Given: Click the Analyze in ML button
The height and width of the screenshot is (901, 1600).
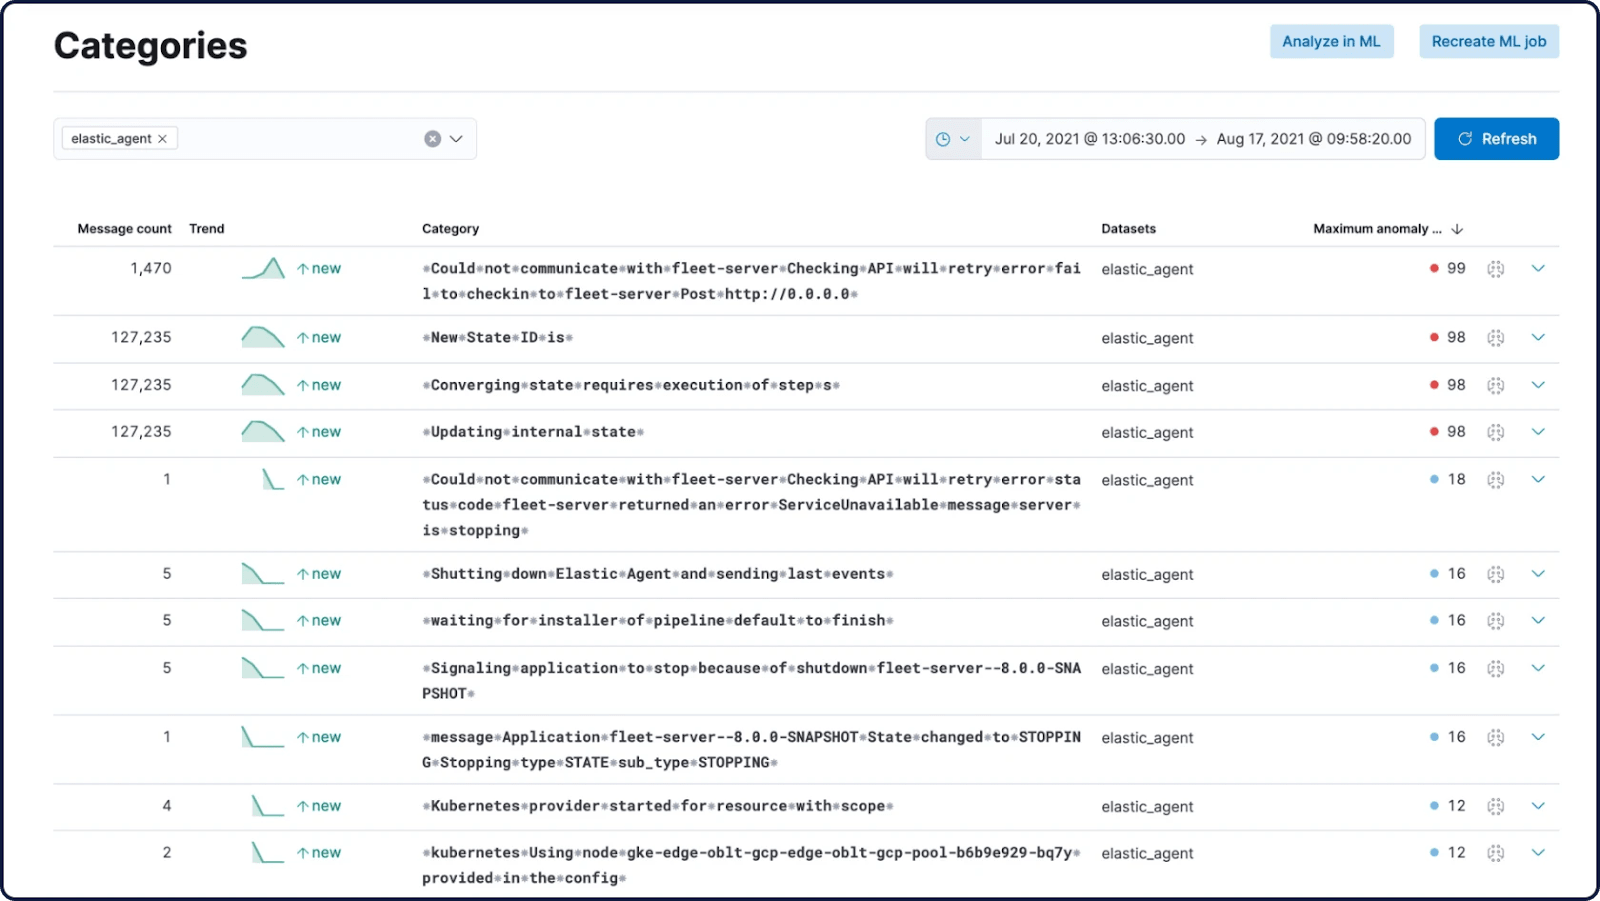Looking at the screenshot, I should click(1331, 41).
